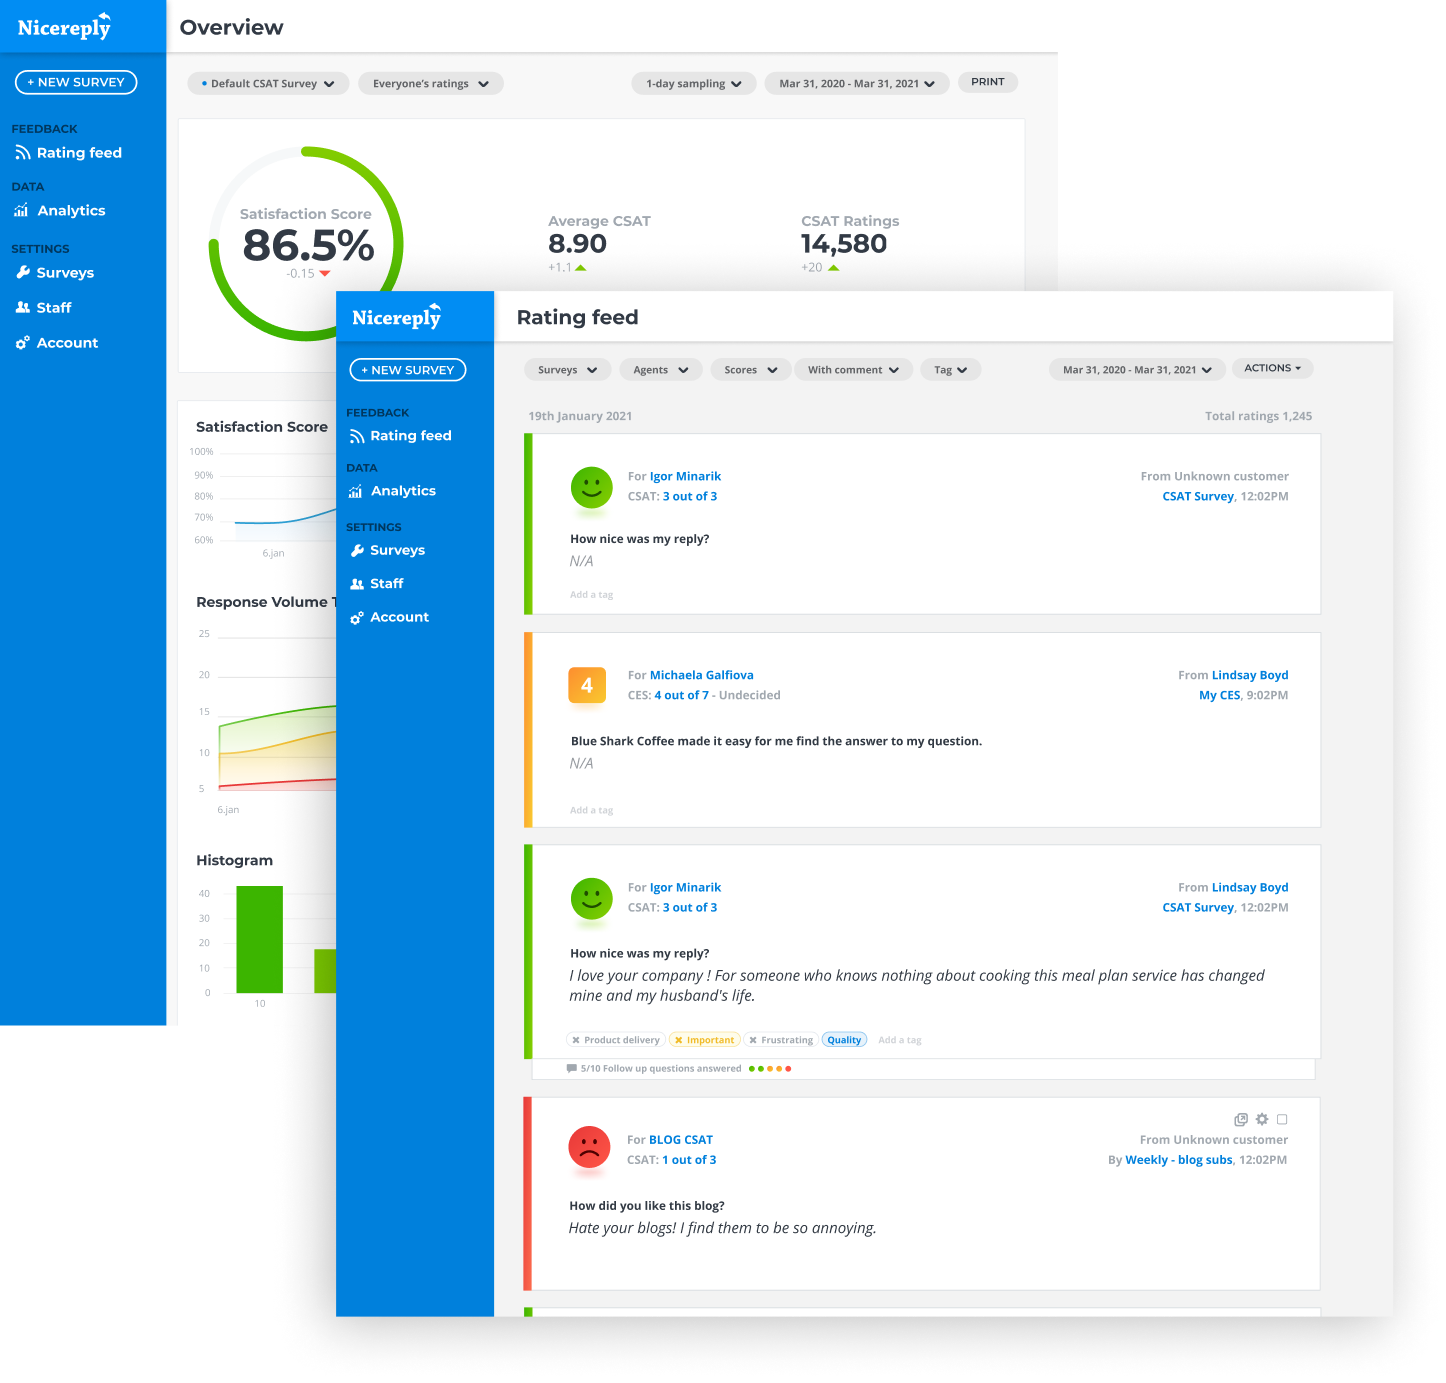Expand the Scores filter dropdown

(749, 369)
